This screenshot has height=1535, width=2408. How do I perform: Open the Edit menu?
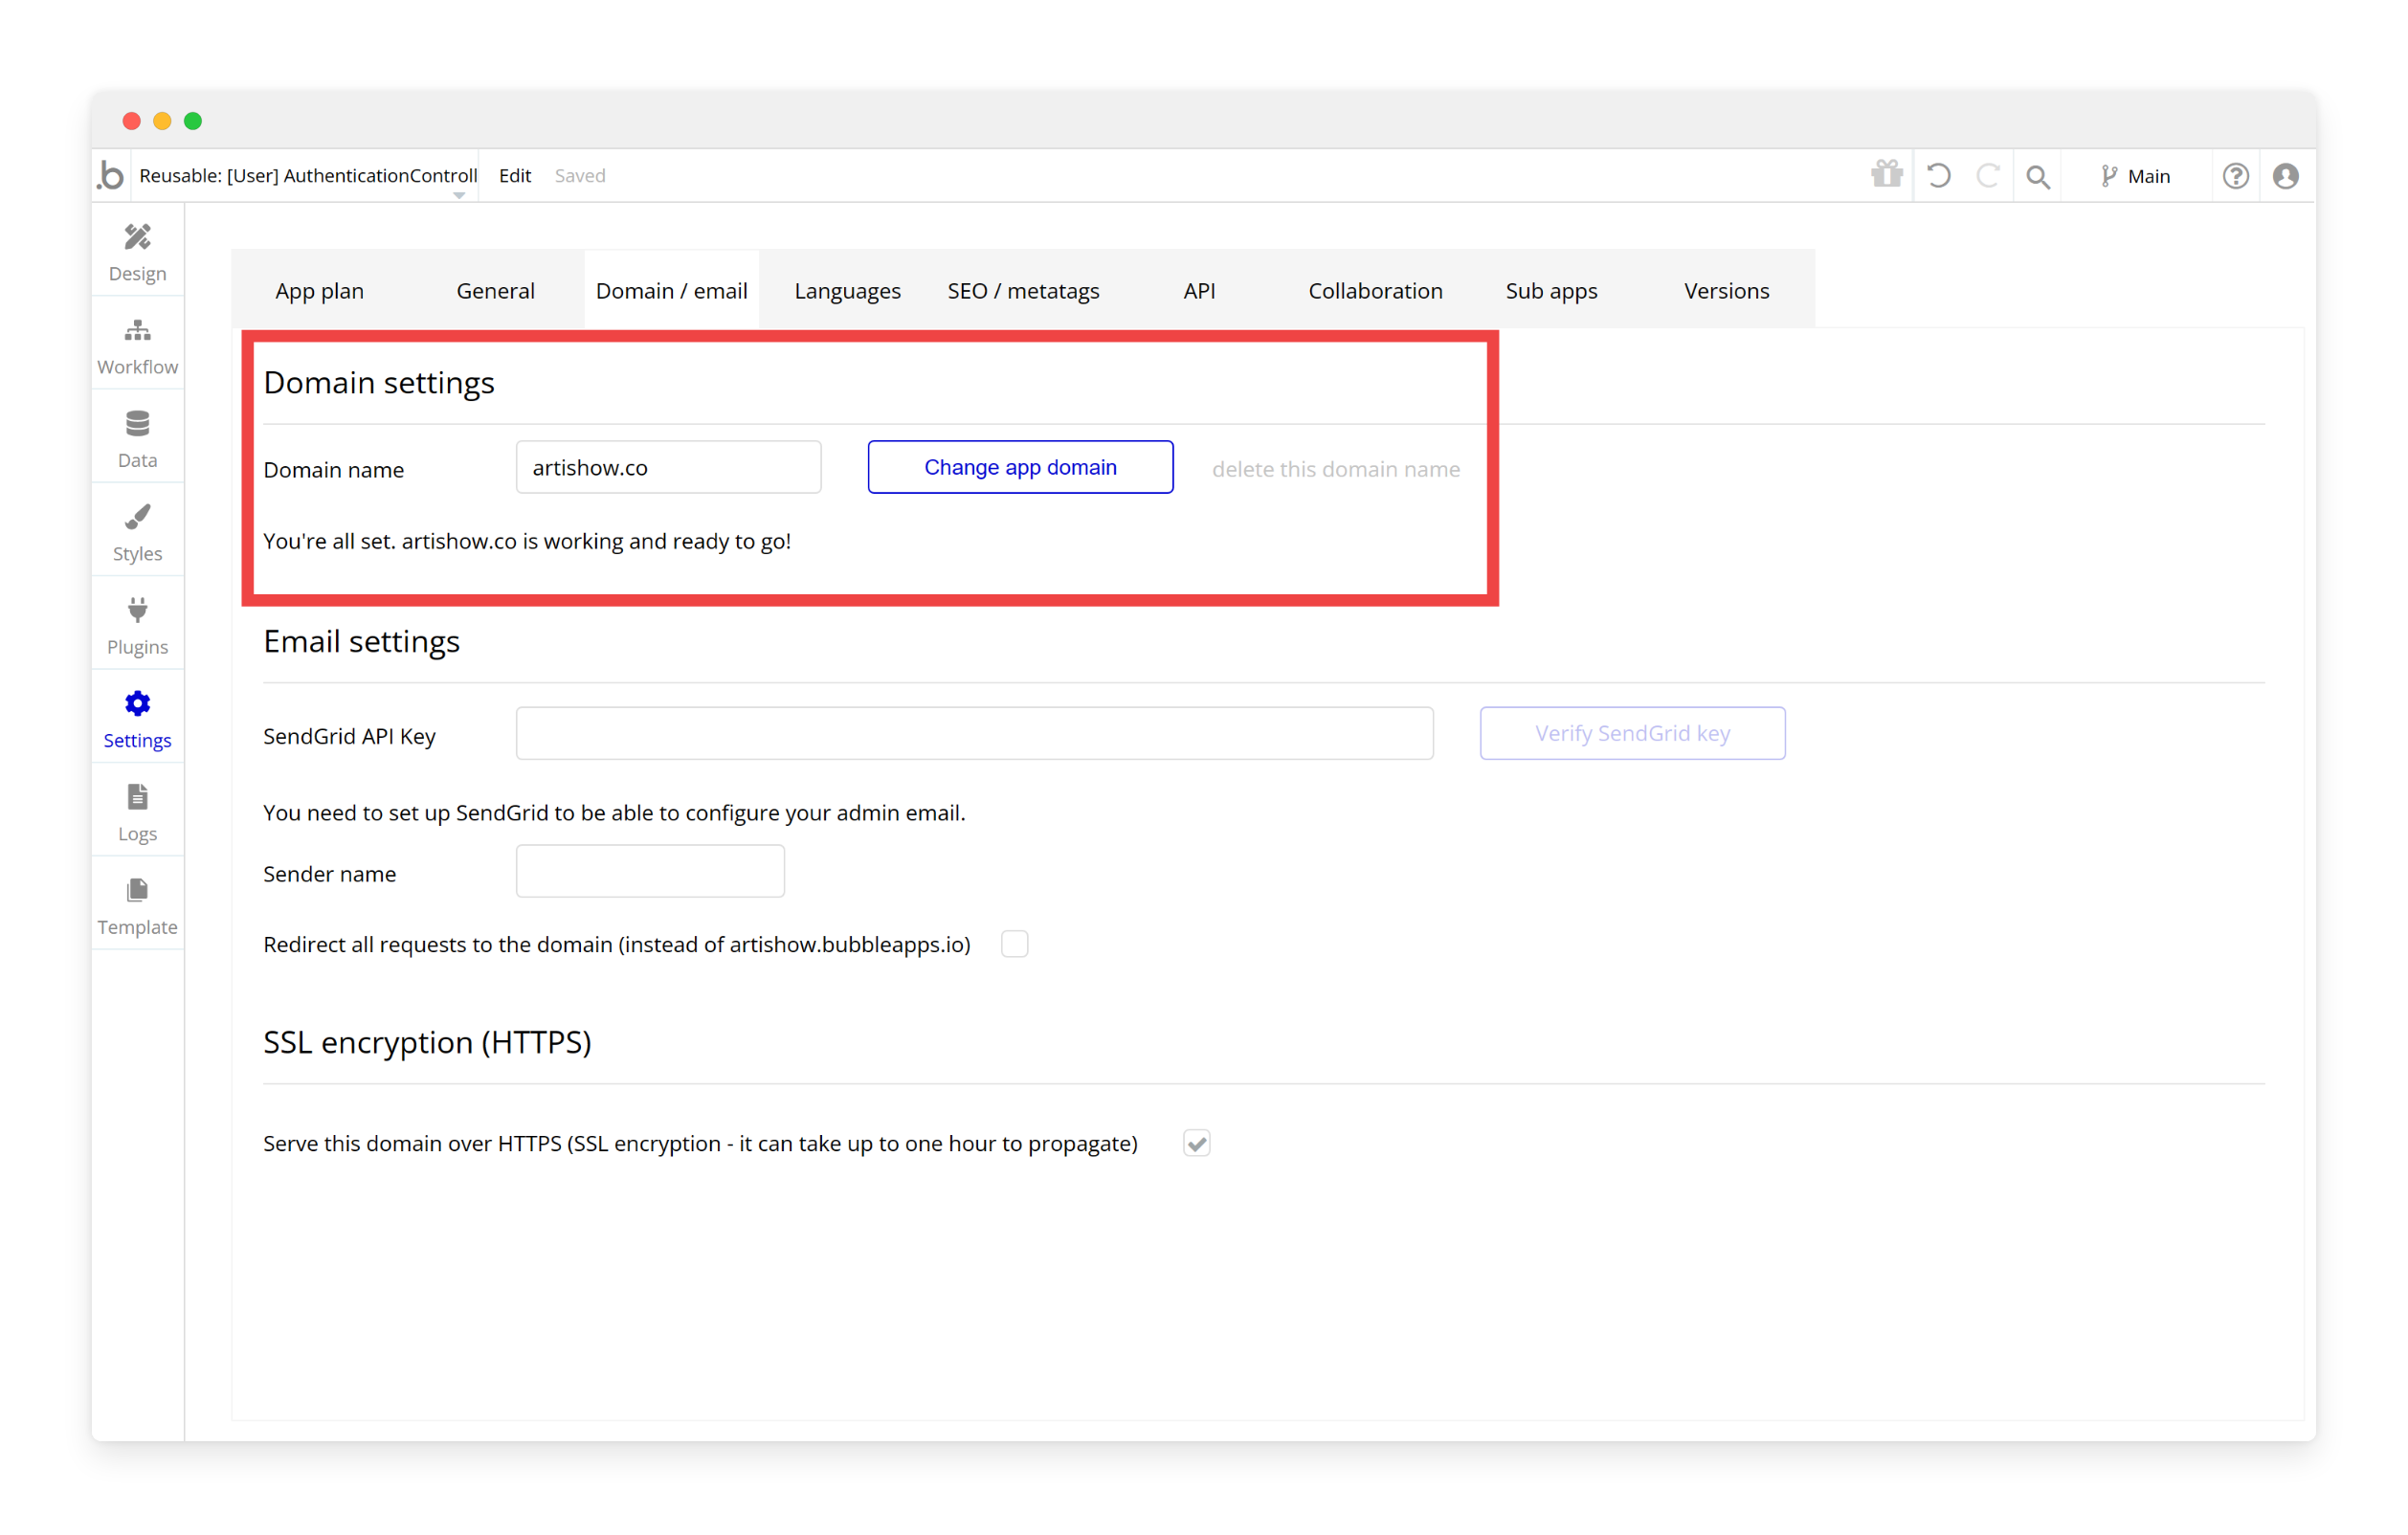514,176
